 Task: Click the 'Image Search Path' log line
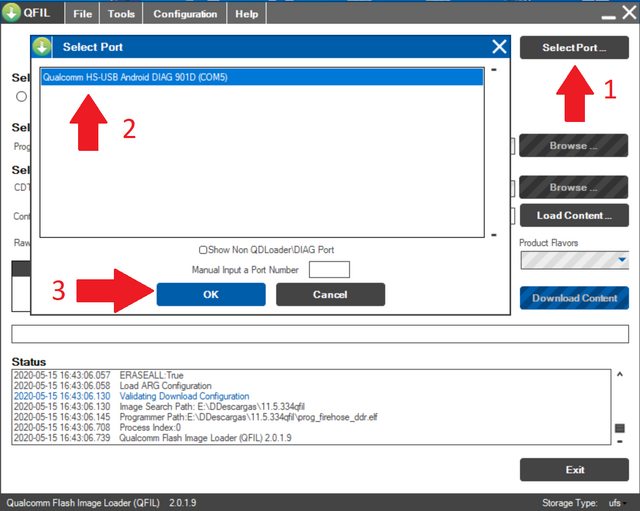[x=212, y=407]
